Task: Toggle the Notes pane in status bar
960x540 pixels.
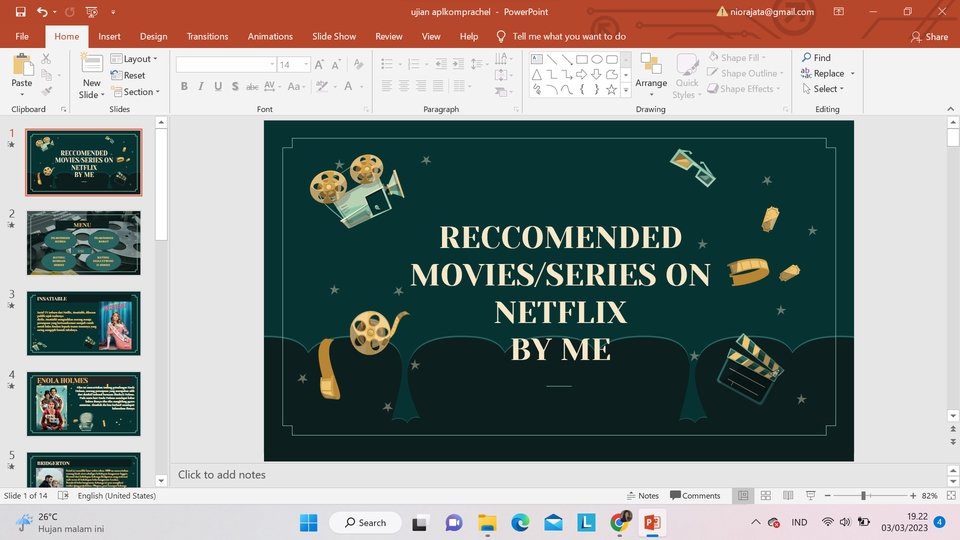Action: [x=643, y=496]
